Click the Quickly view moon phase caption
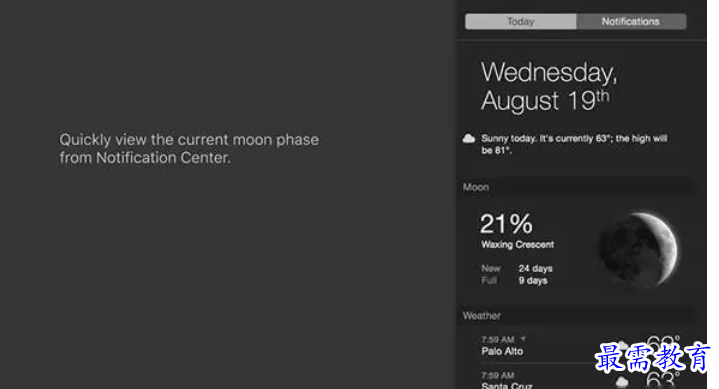Screen dimensions: 719x389 pos(189,149)
